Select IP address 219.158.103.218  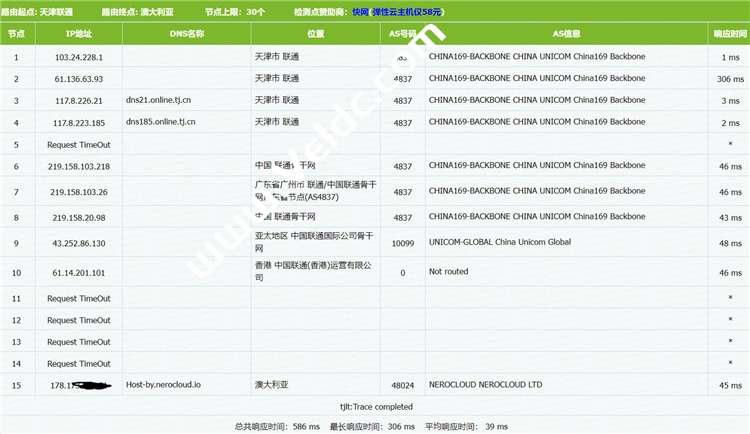78,166
